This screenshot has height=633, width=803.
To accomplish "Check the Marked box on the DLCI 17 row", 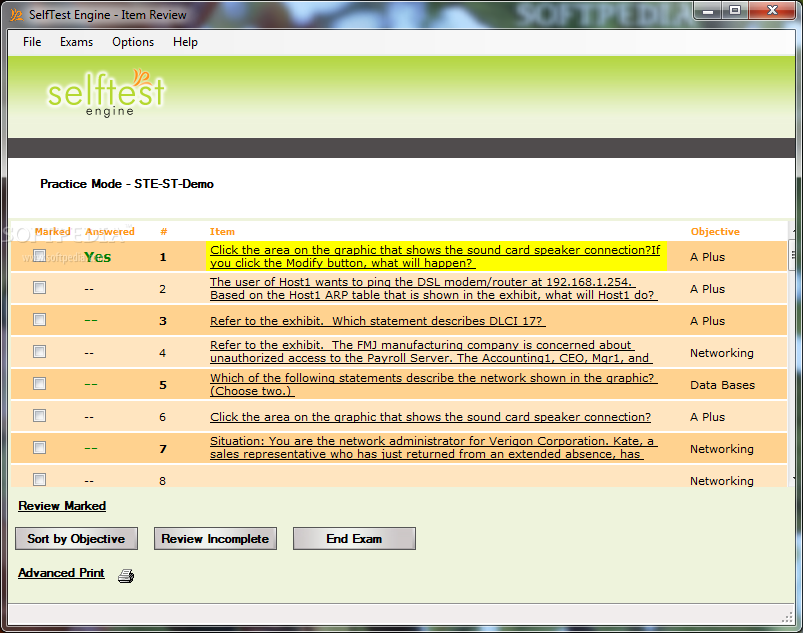I will (x=39, y=320).
